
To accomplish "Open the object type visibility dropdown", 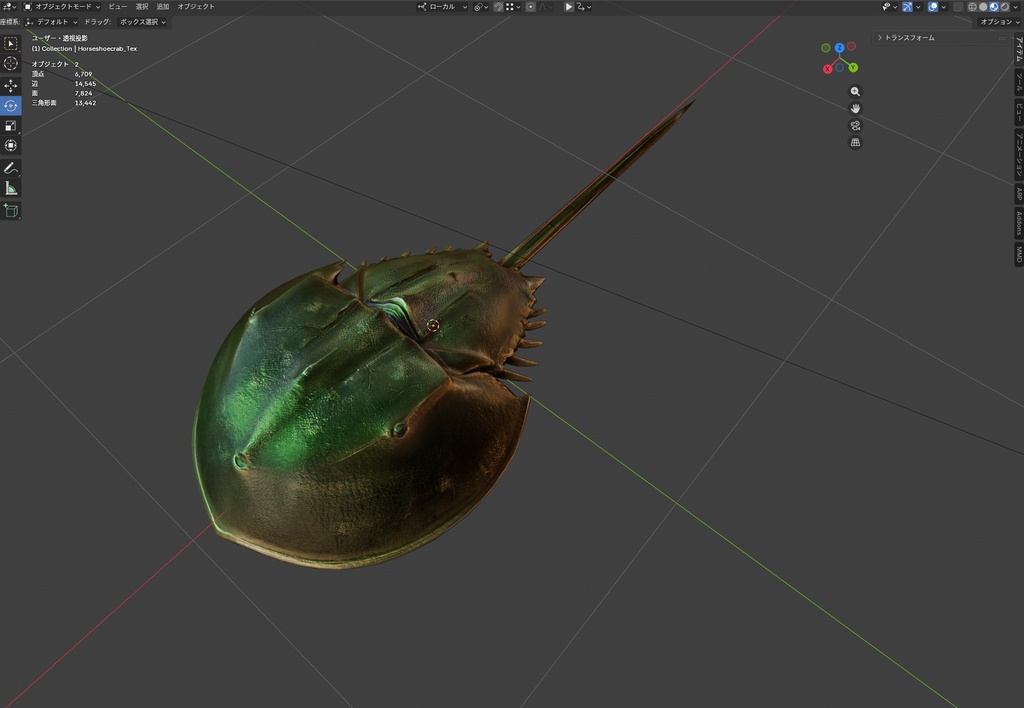I will click(889, 7).
